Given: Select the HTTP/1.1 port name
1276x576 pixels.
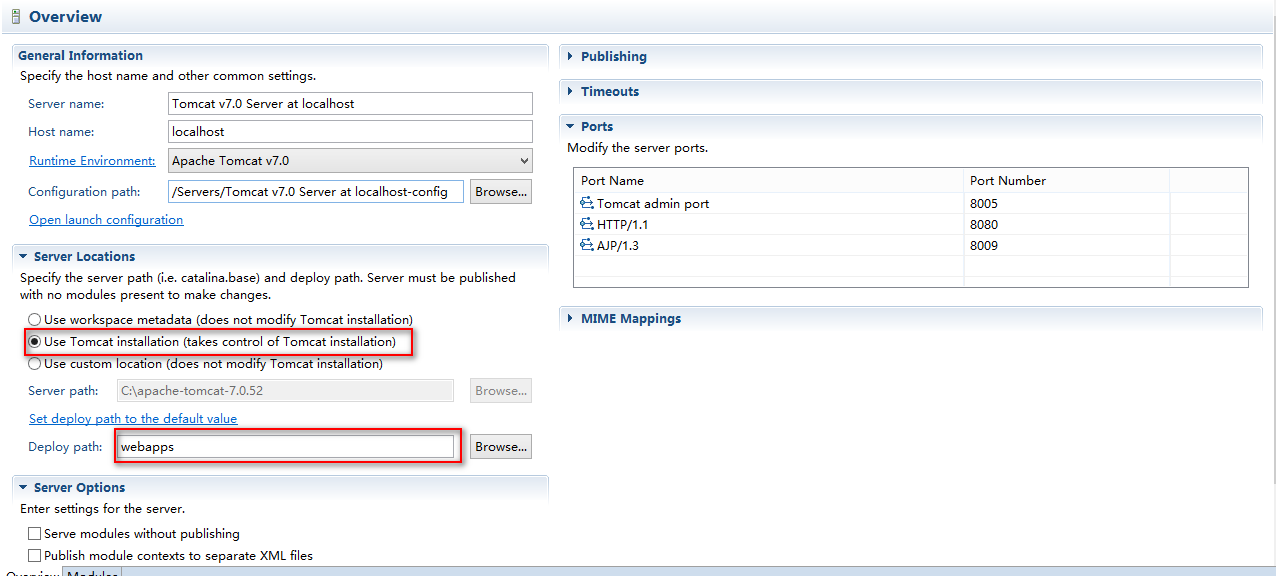Looking at the screenshot, I should [623, 224].
